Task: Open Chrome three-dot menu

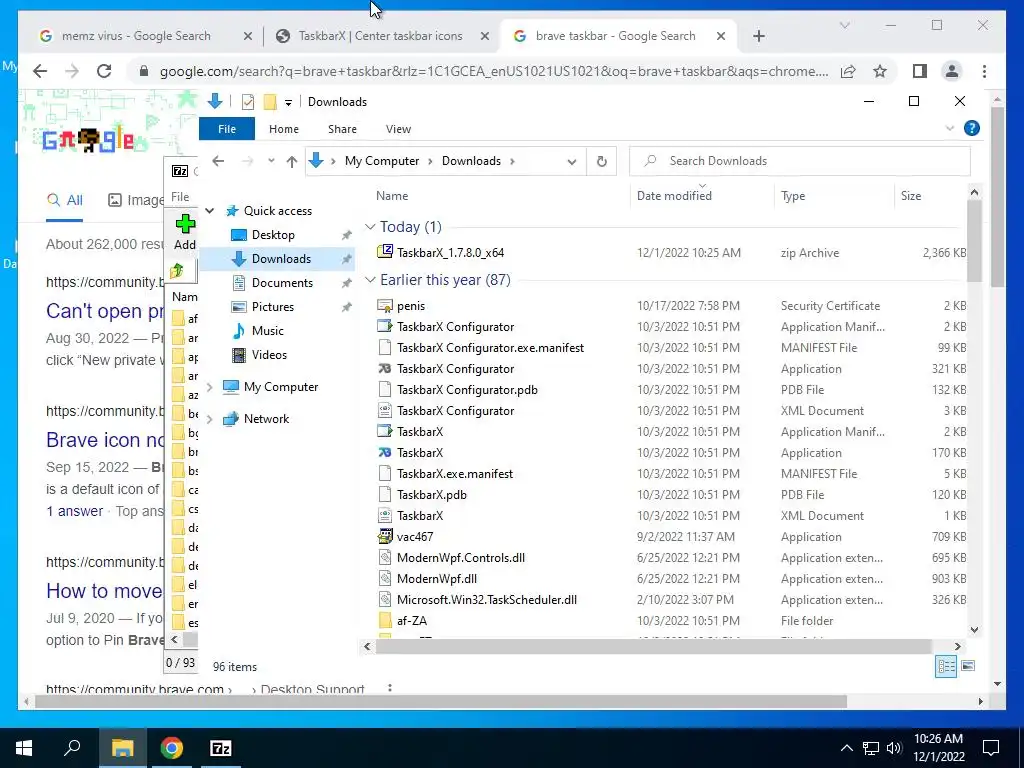Action: pos(984,71)
